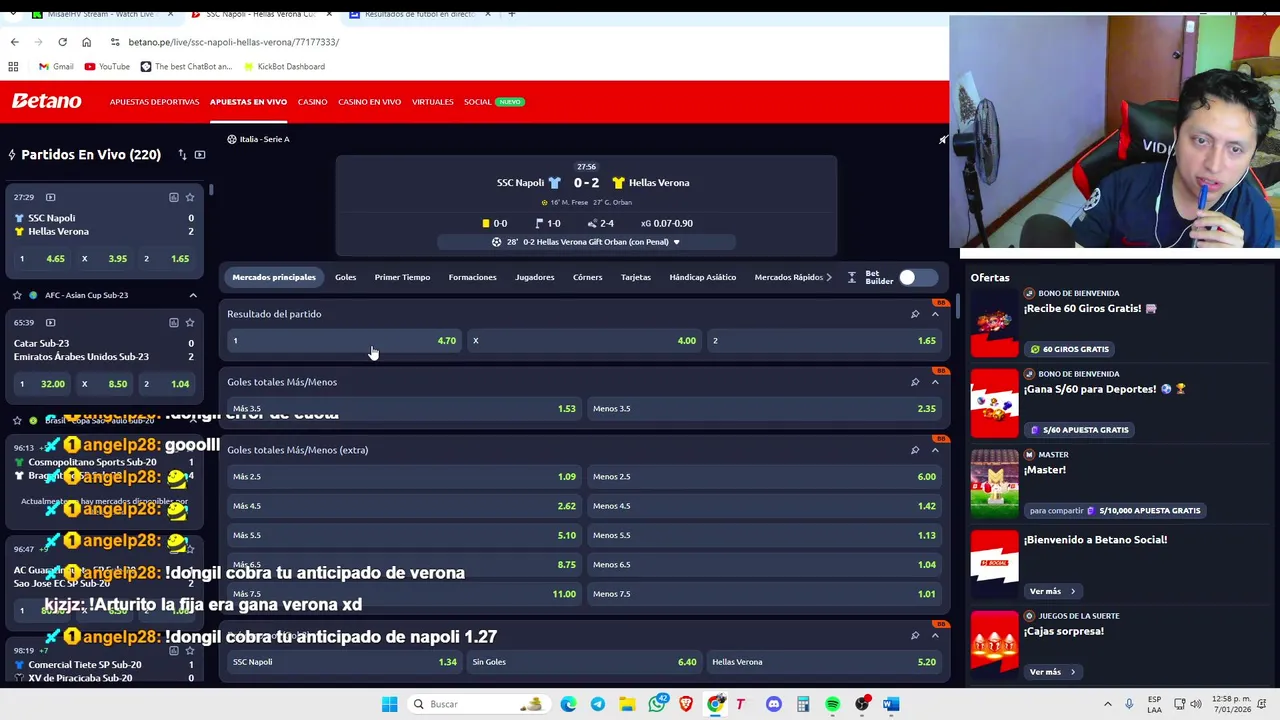
Task: Switch to MisaelHV Stream browser tab
Action: coord(100,14)
